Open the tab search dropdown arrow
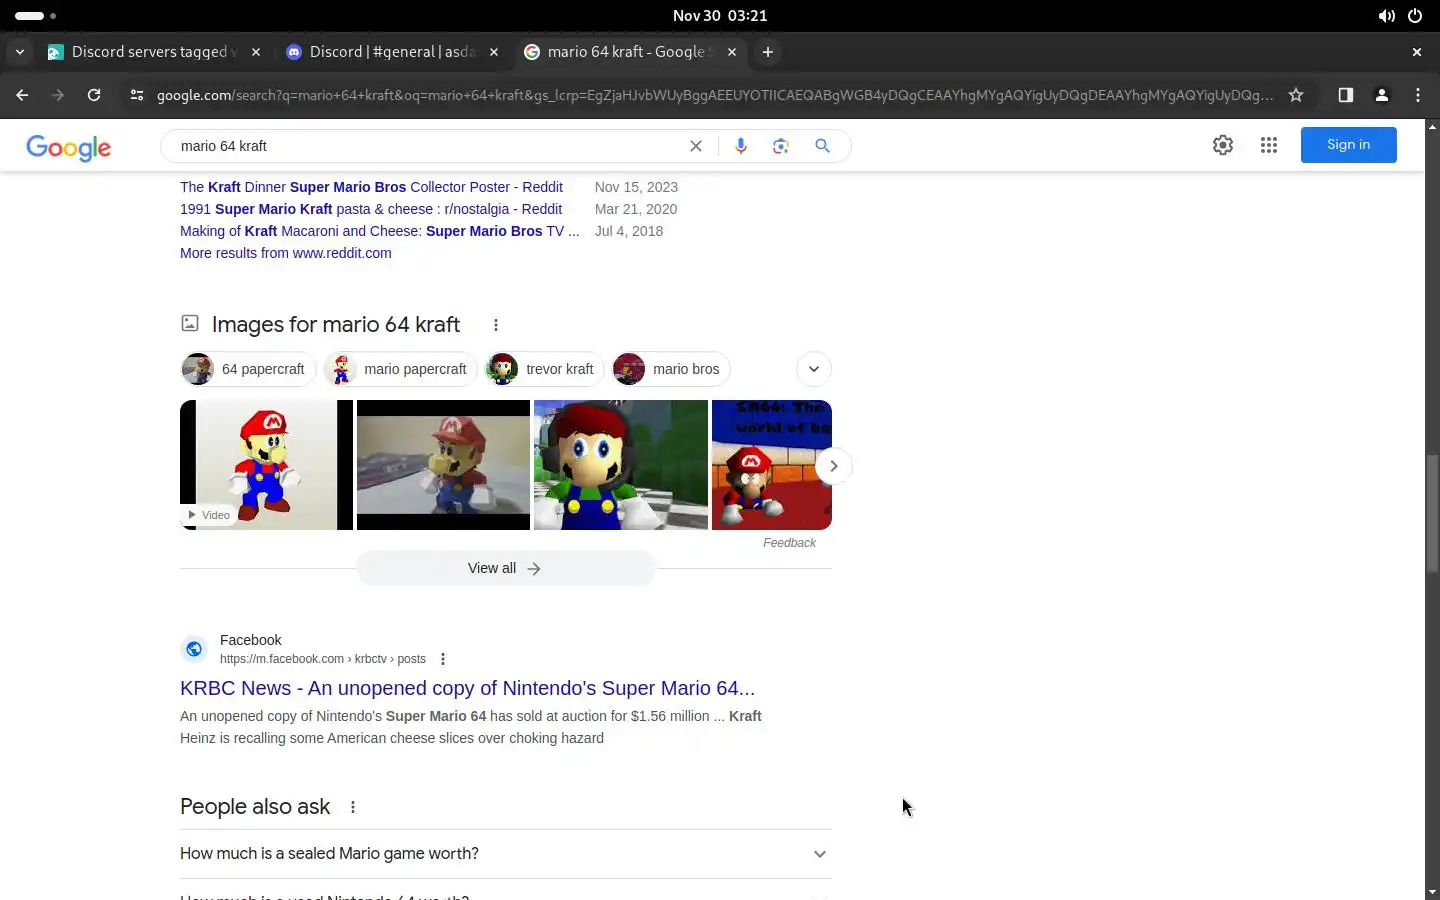Image resolution: width=1440 pixels, height=900 pixels. 19,52
